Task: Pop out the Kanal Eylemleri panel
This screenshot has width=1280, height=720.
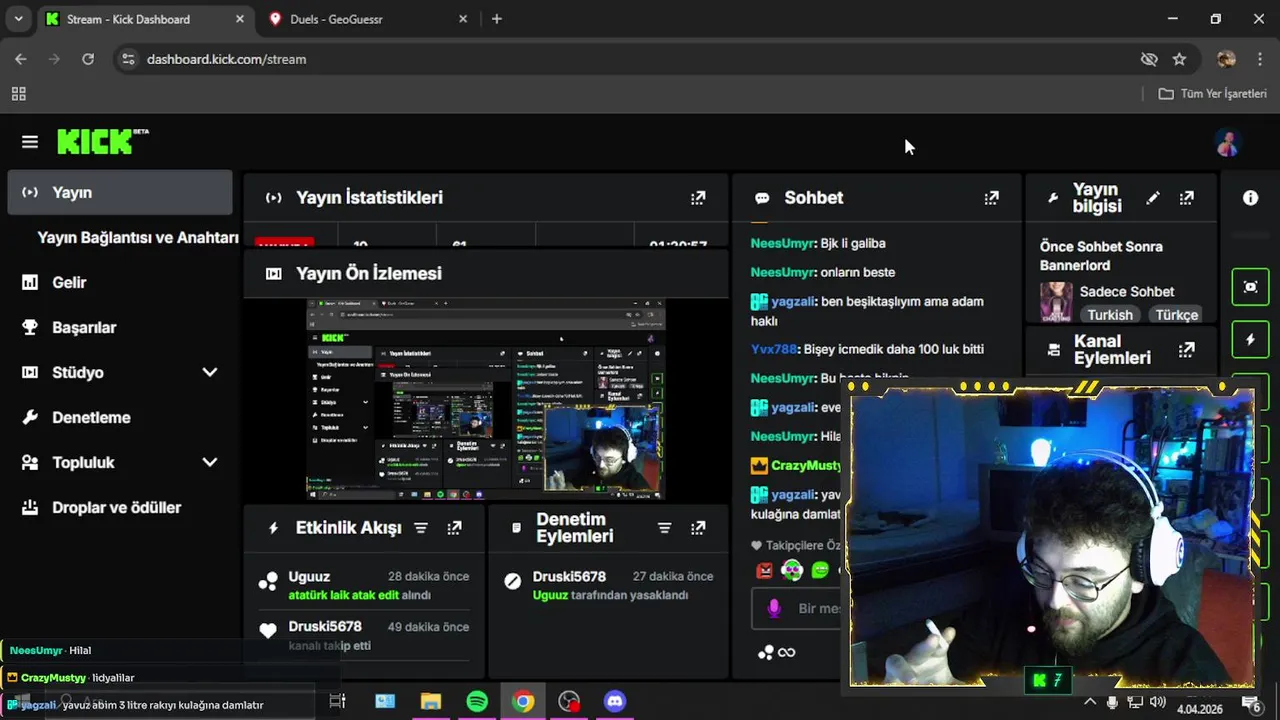Action: pyautogui.click(x=1186, y=350)
